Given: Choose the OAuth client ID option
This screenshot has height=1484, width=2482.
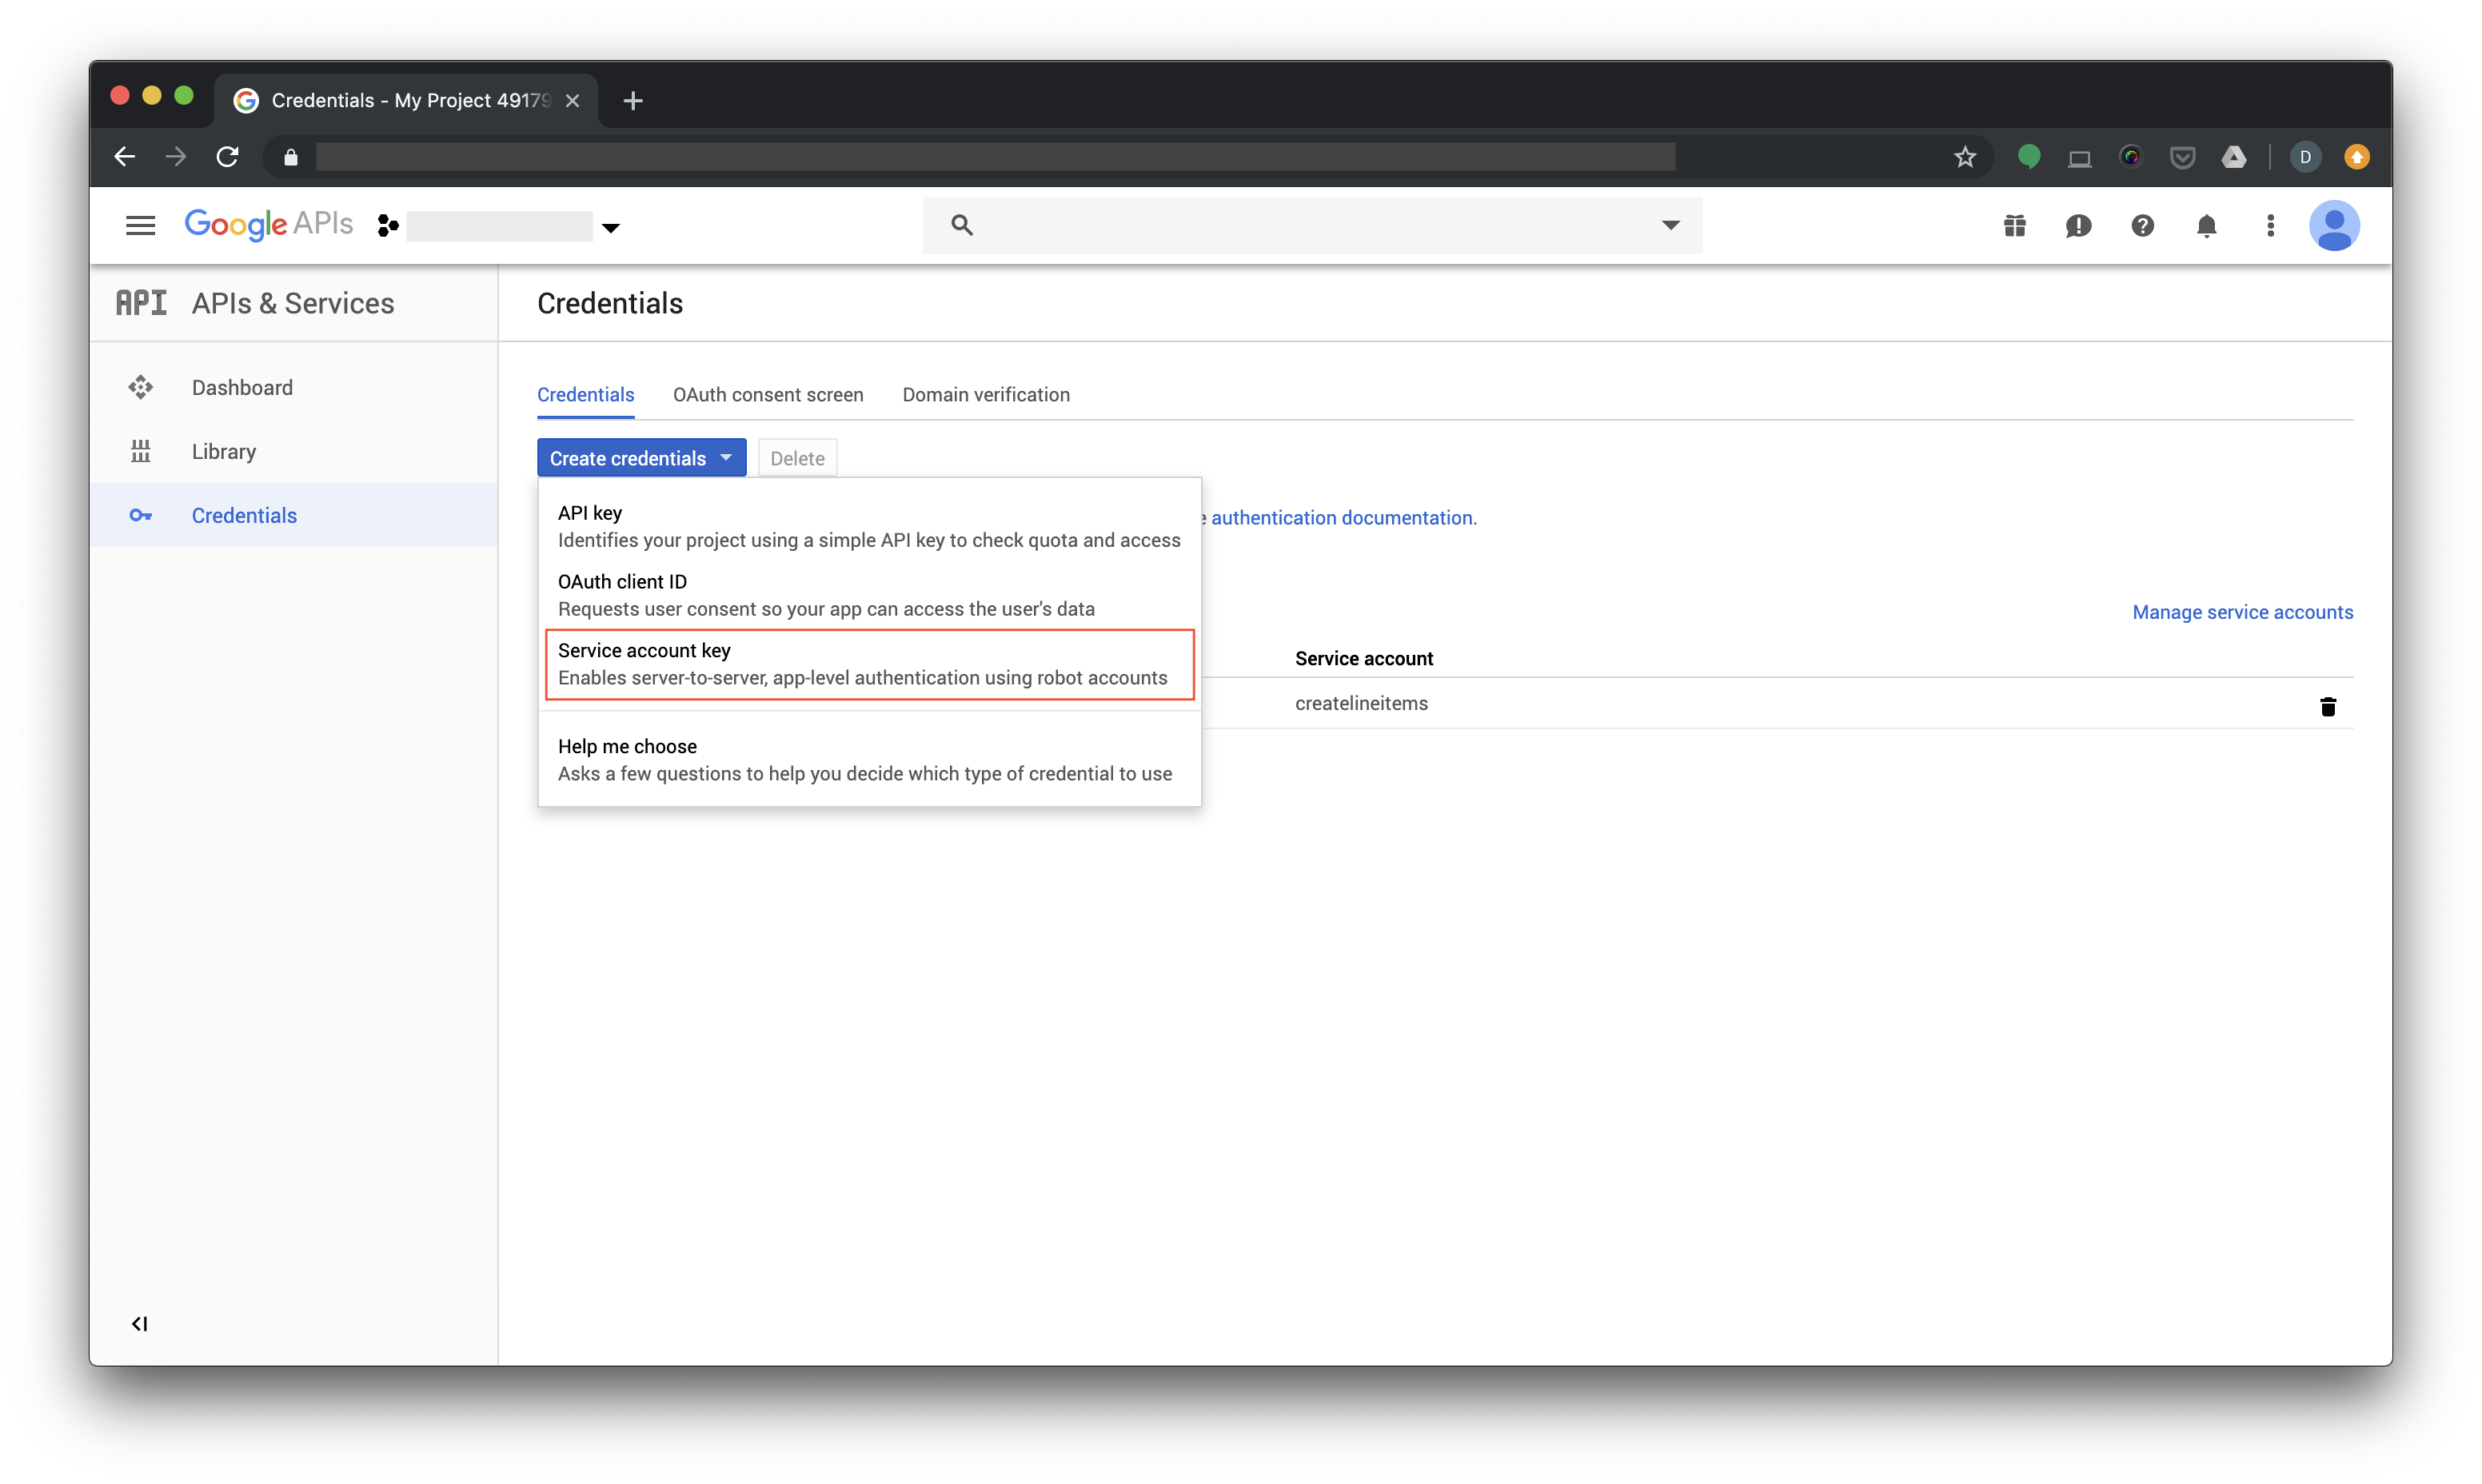Looking at the screenshot, I should pyautogui.click(x=868, y=595).
